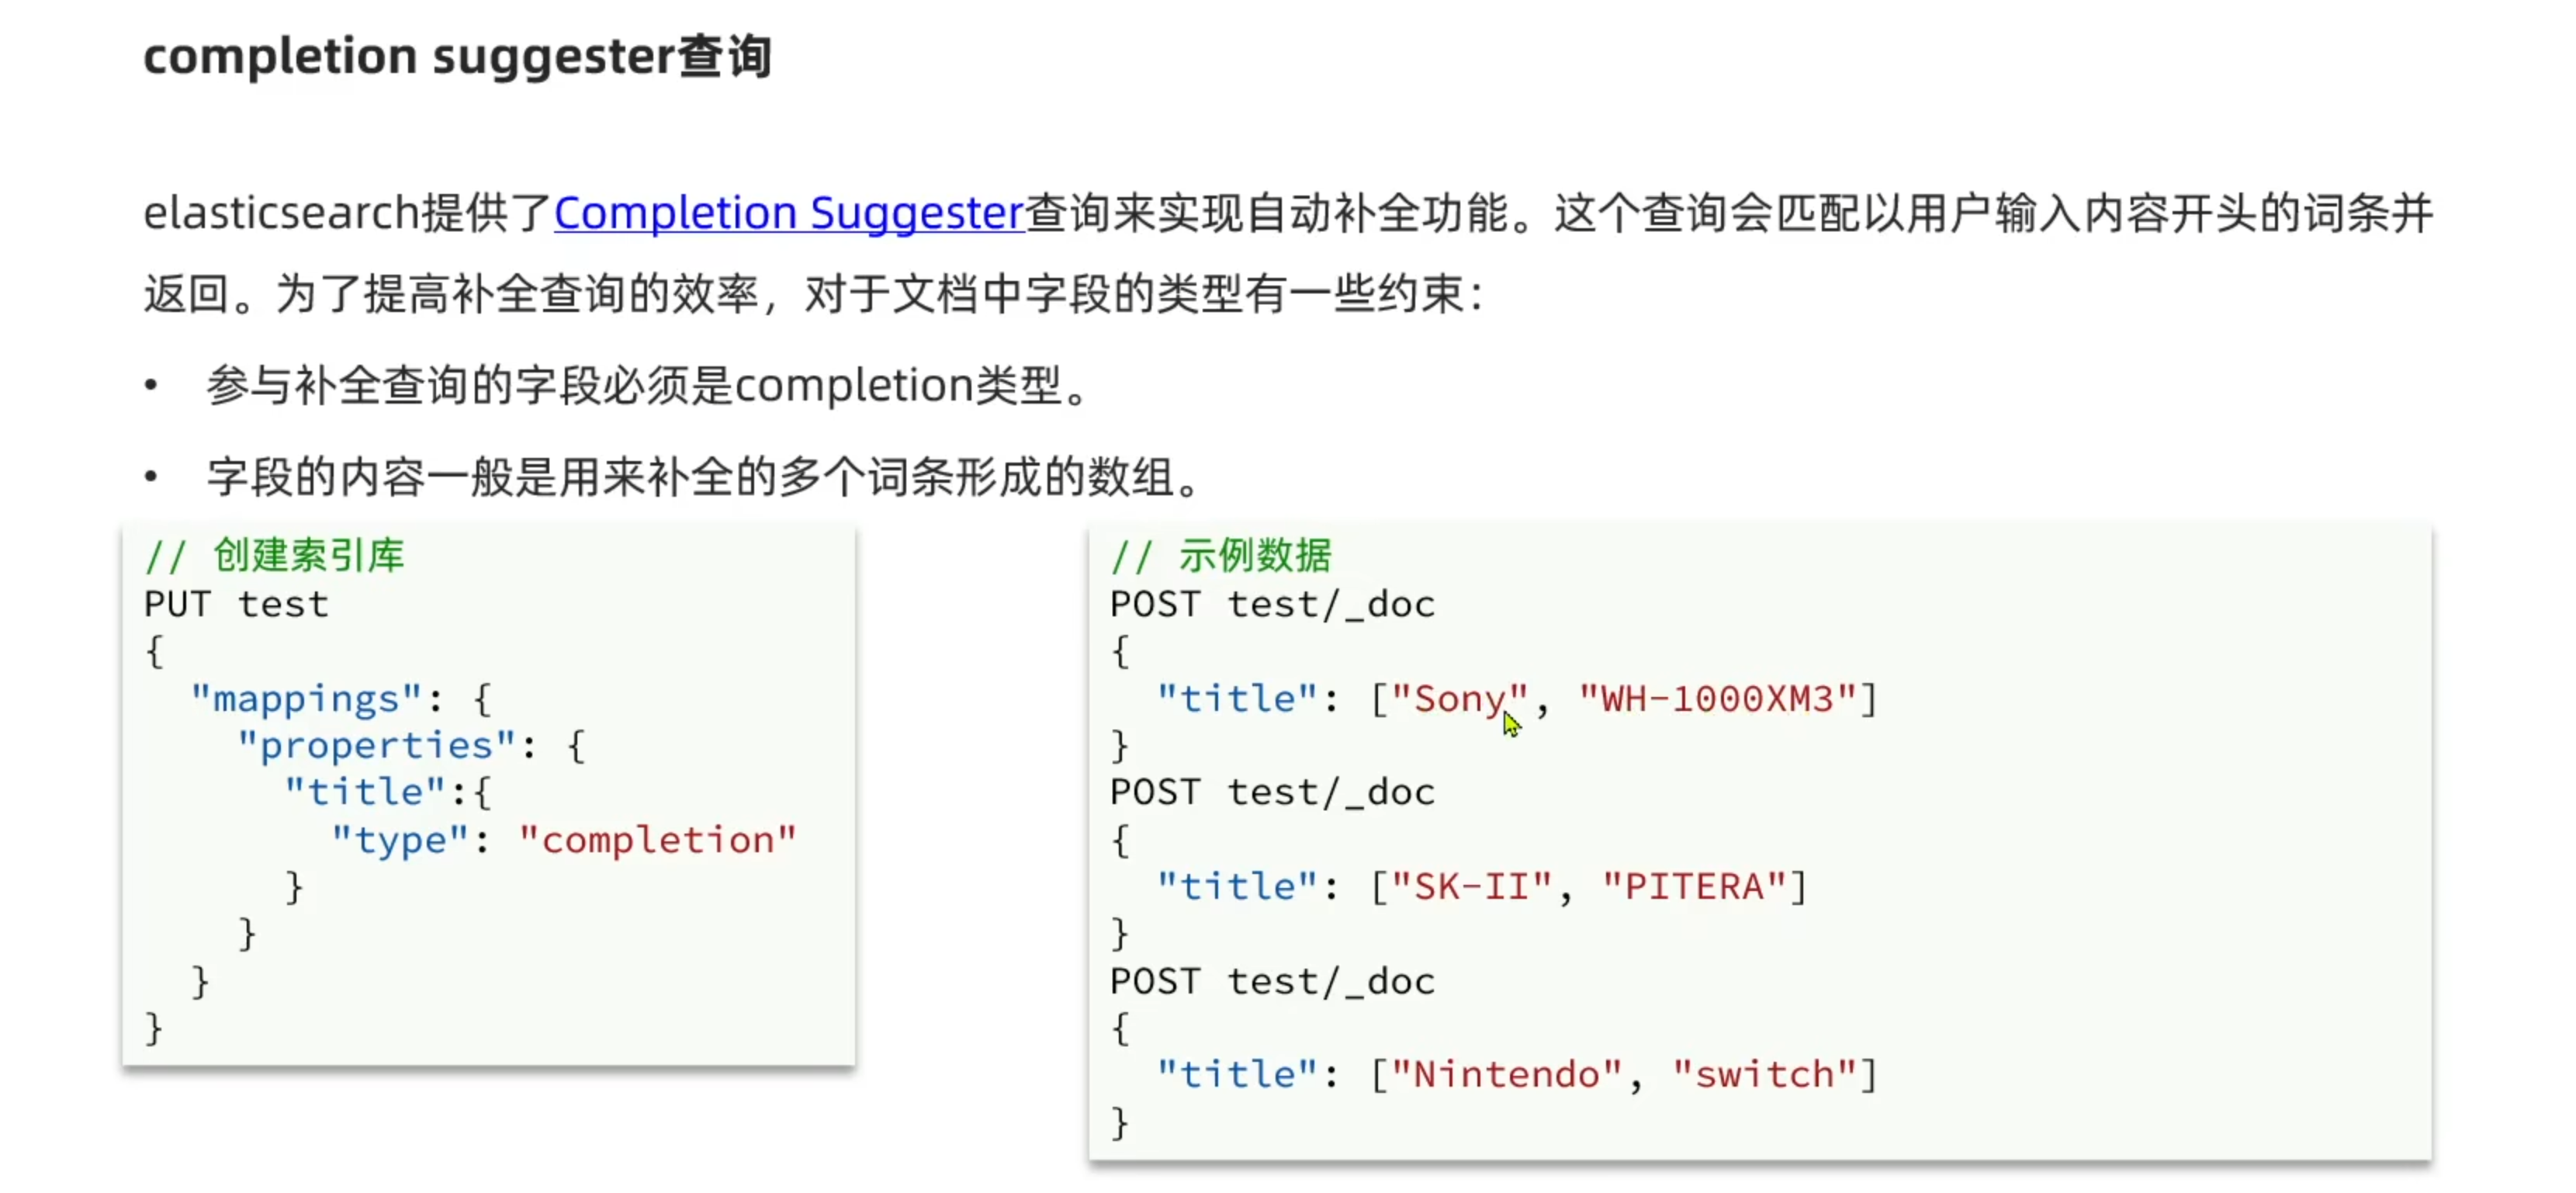Image resolution: width=2576 pixels, height=1193 pixels.
Task: Click the "PITERA" string value
Action: click(1694, 887)
